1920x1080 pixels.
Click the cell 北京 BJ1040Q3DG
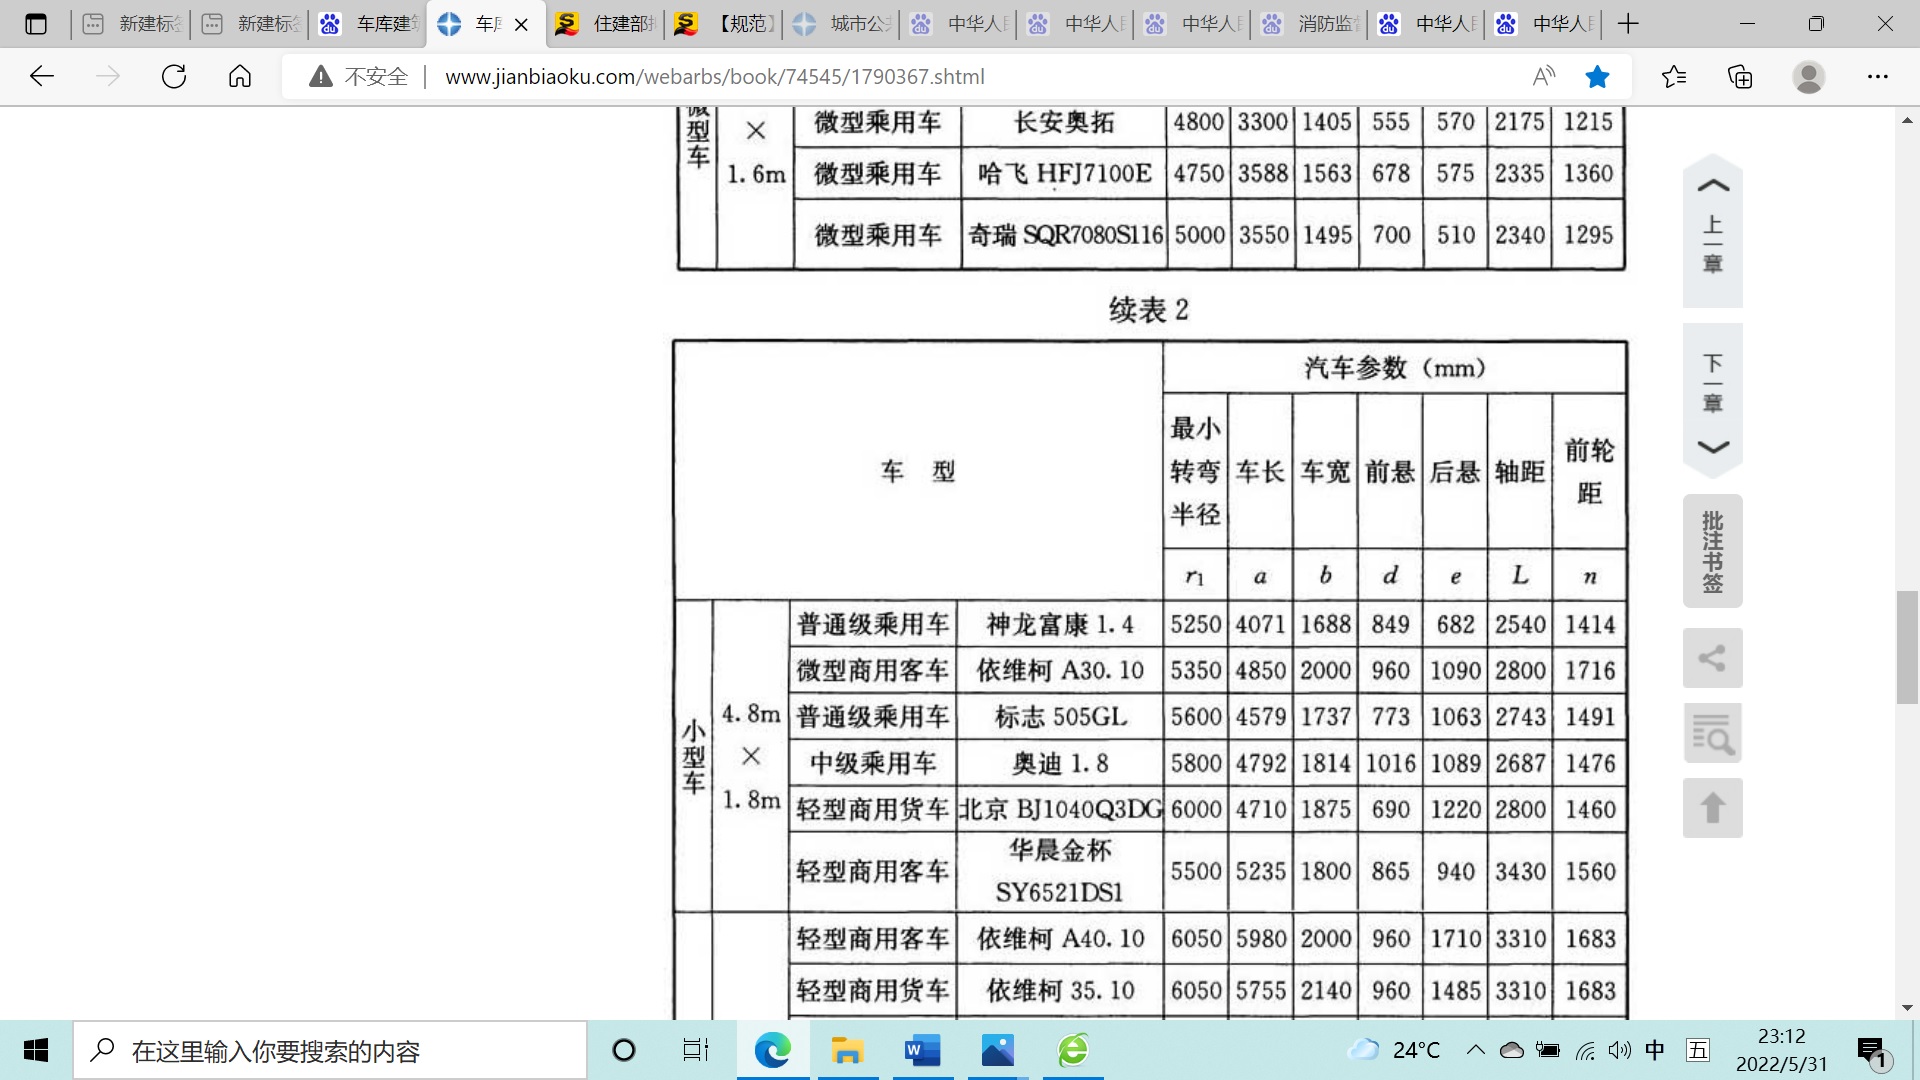[x=1060, y=810]
